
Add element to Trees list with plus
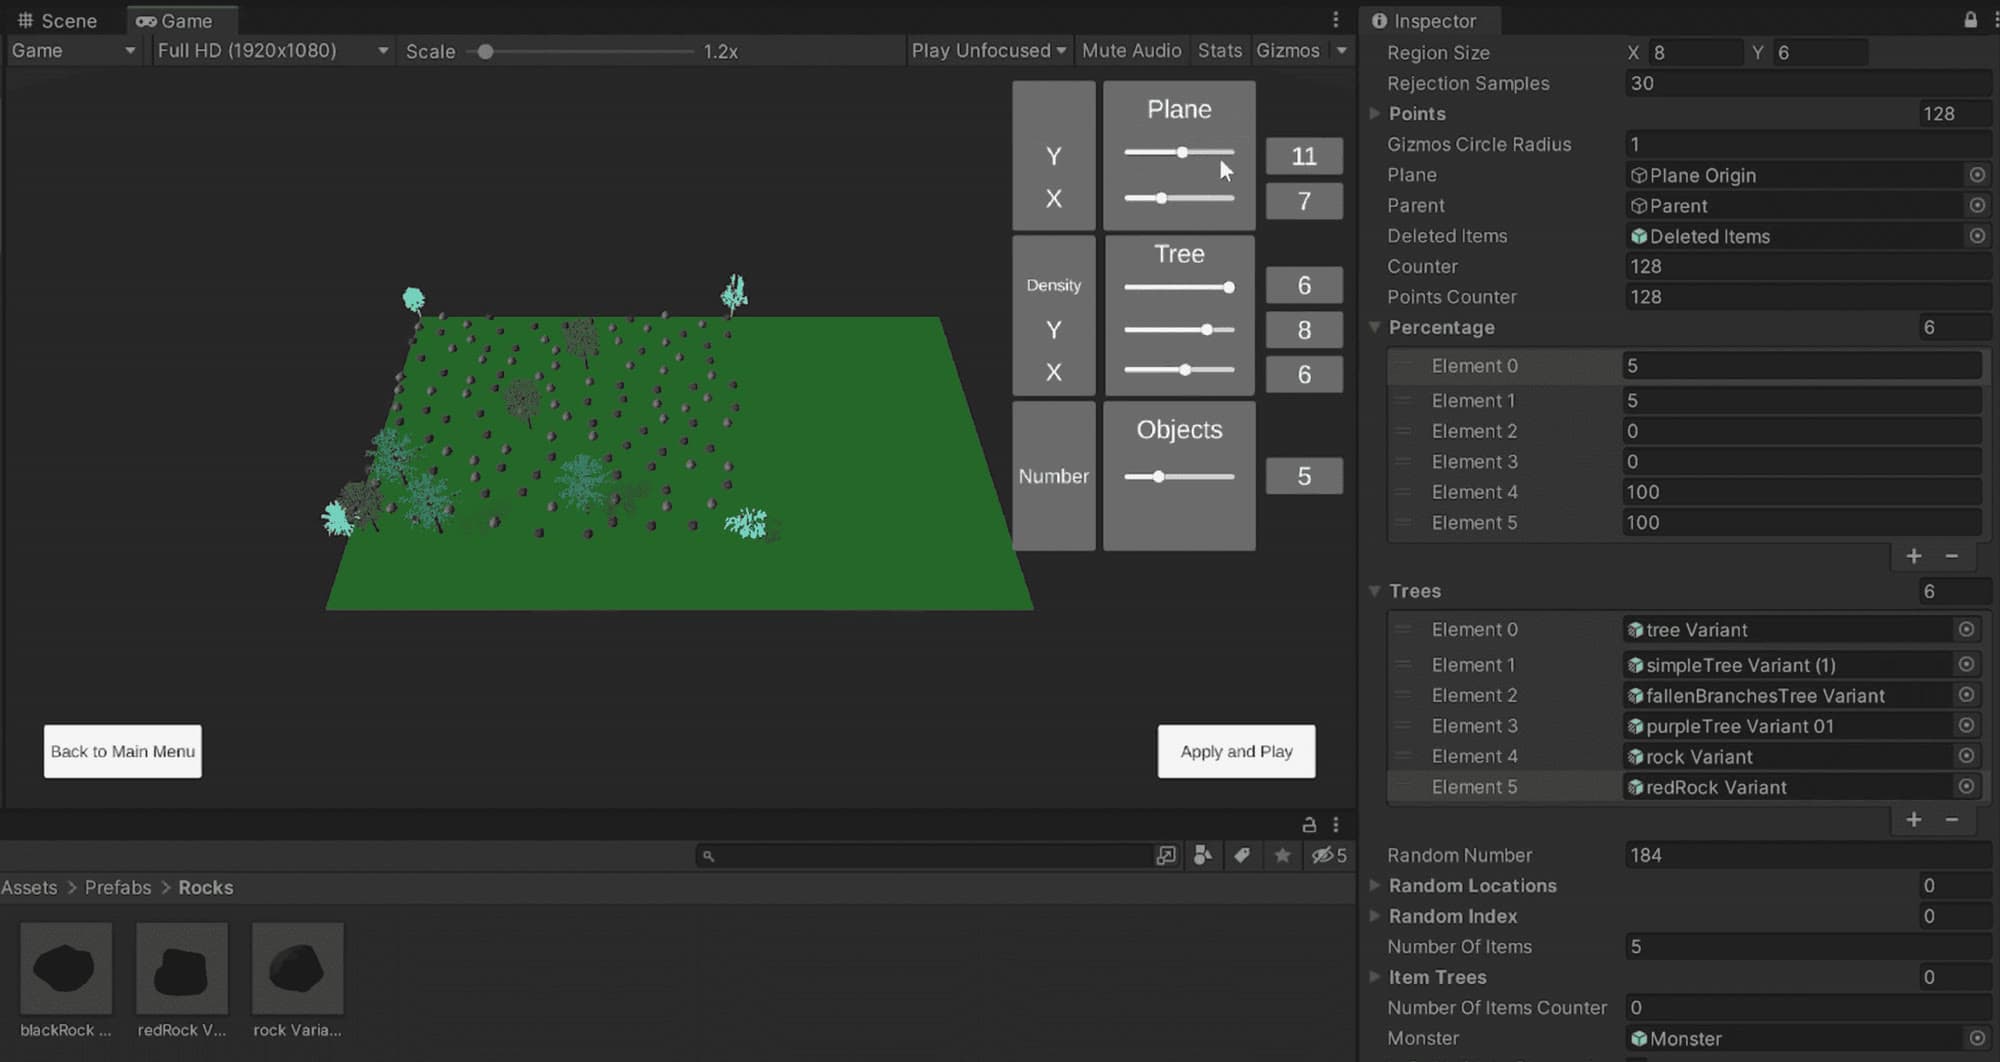pos(1914,820)
